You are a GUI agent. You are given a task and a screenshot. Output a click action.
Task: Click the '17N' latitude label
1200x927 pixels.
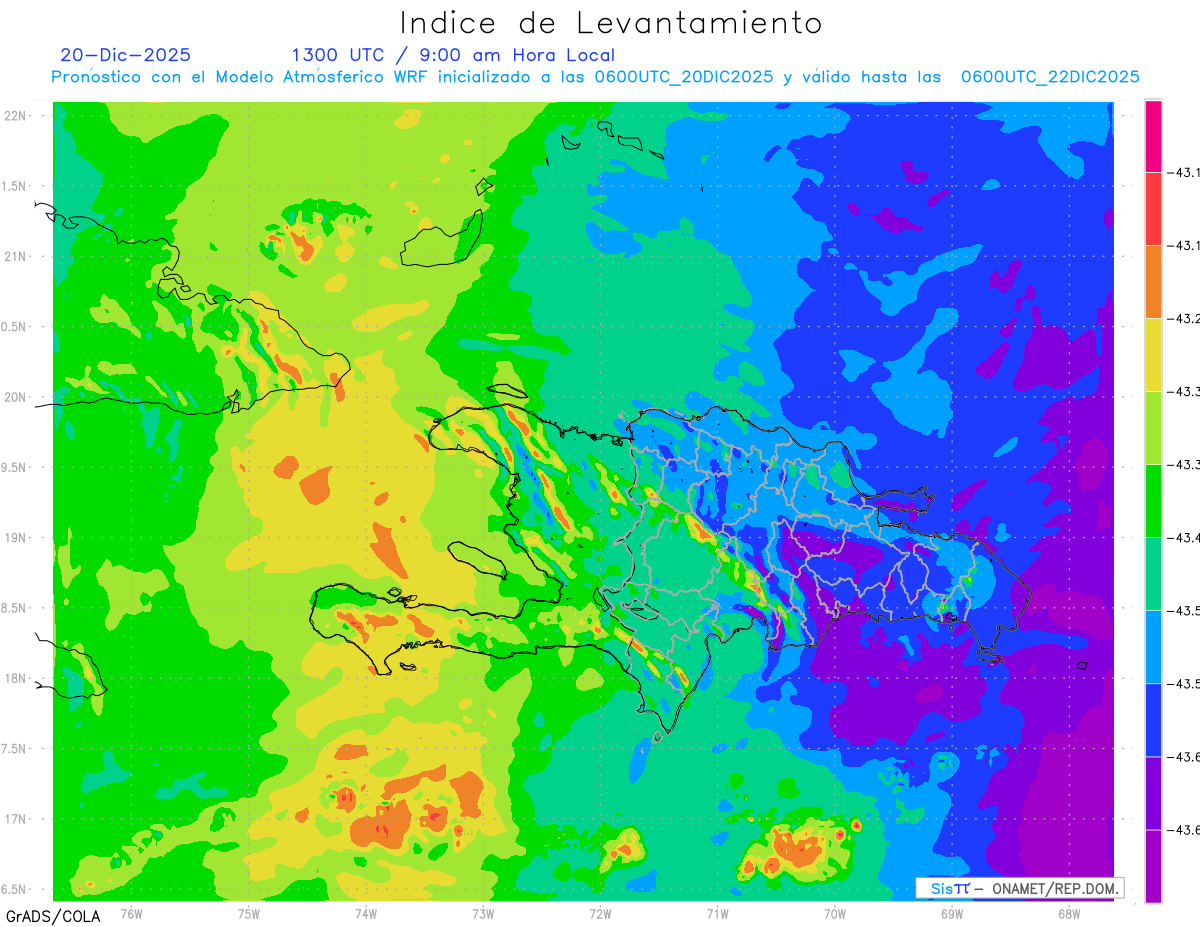16,820
